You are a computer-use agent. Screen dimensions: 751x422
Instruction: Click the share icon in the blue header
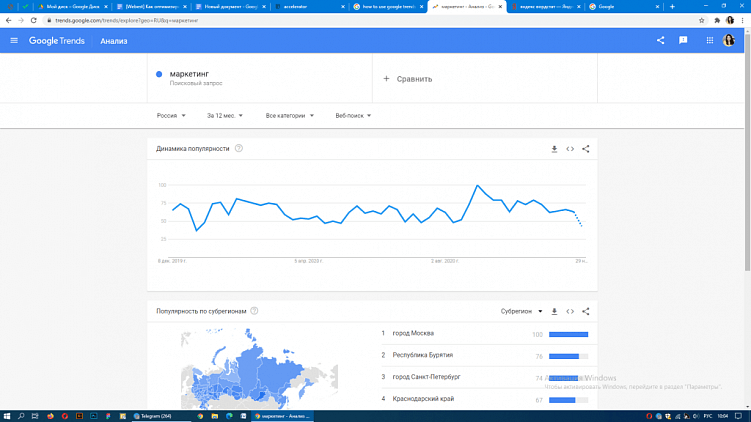click(x=660, y=41)
